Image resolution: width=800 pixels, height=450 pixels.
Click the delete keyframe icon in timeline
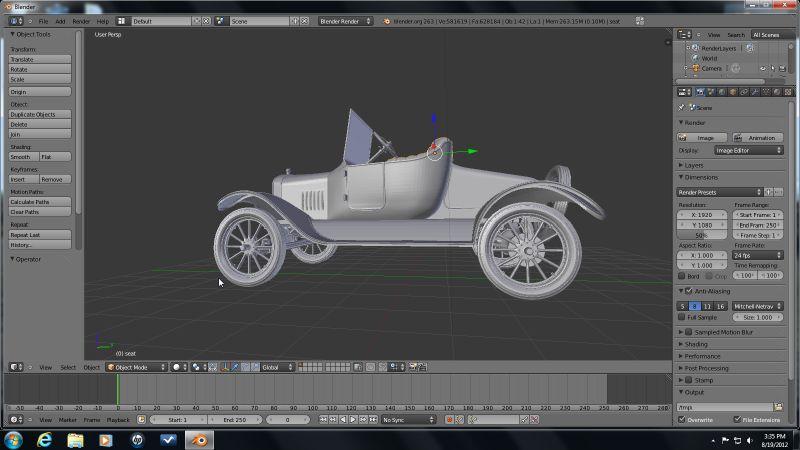[535, 419]
